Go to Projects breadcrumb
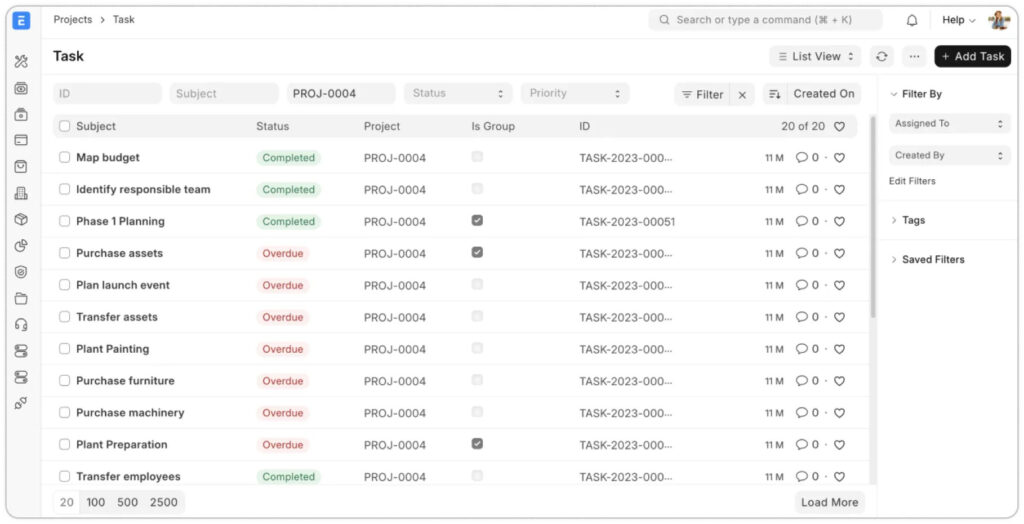The image size is (1024, 524). point(72,20)
